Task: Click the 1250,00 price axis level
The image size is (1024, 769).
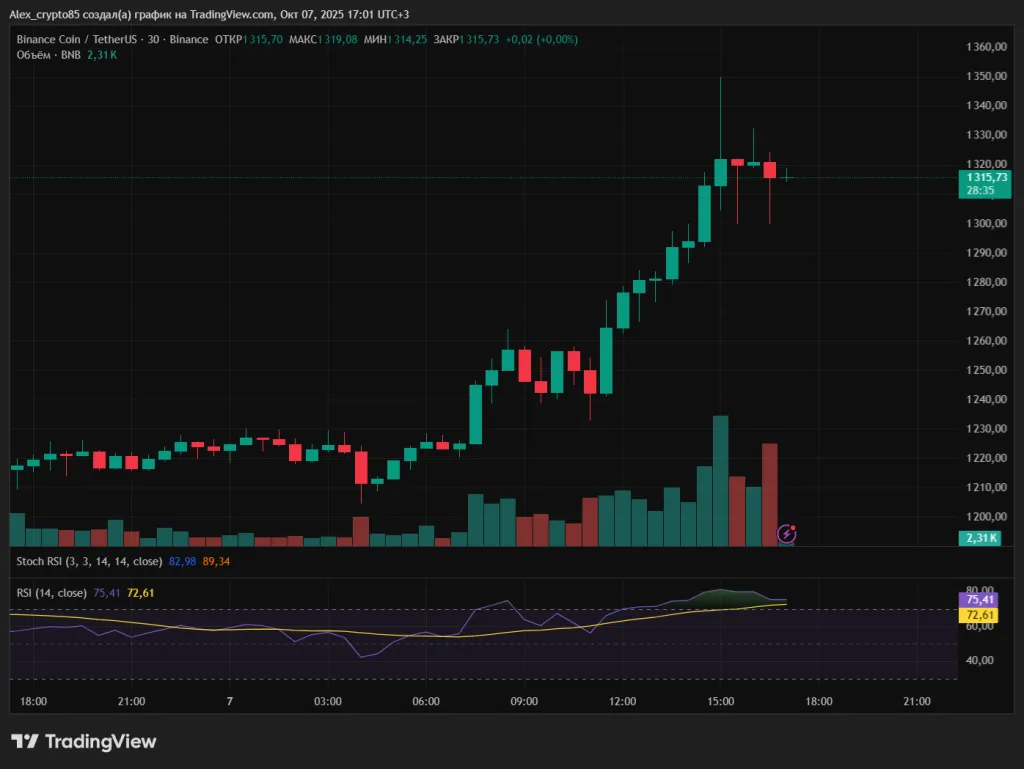Action: coord(984,370)
